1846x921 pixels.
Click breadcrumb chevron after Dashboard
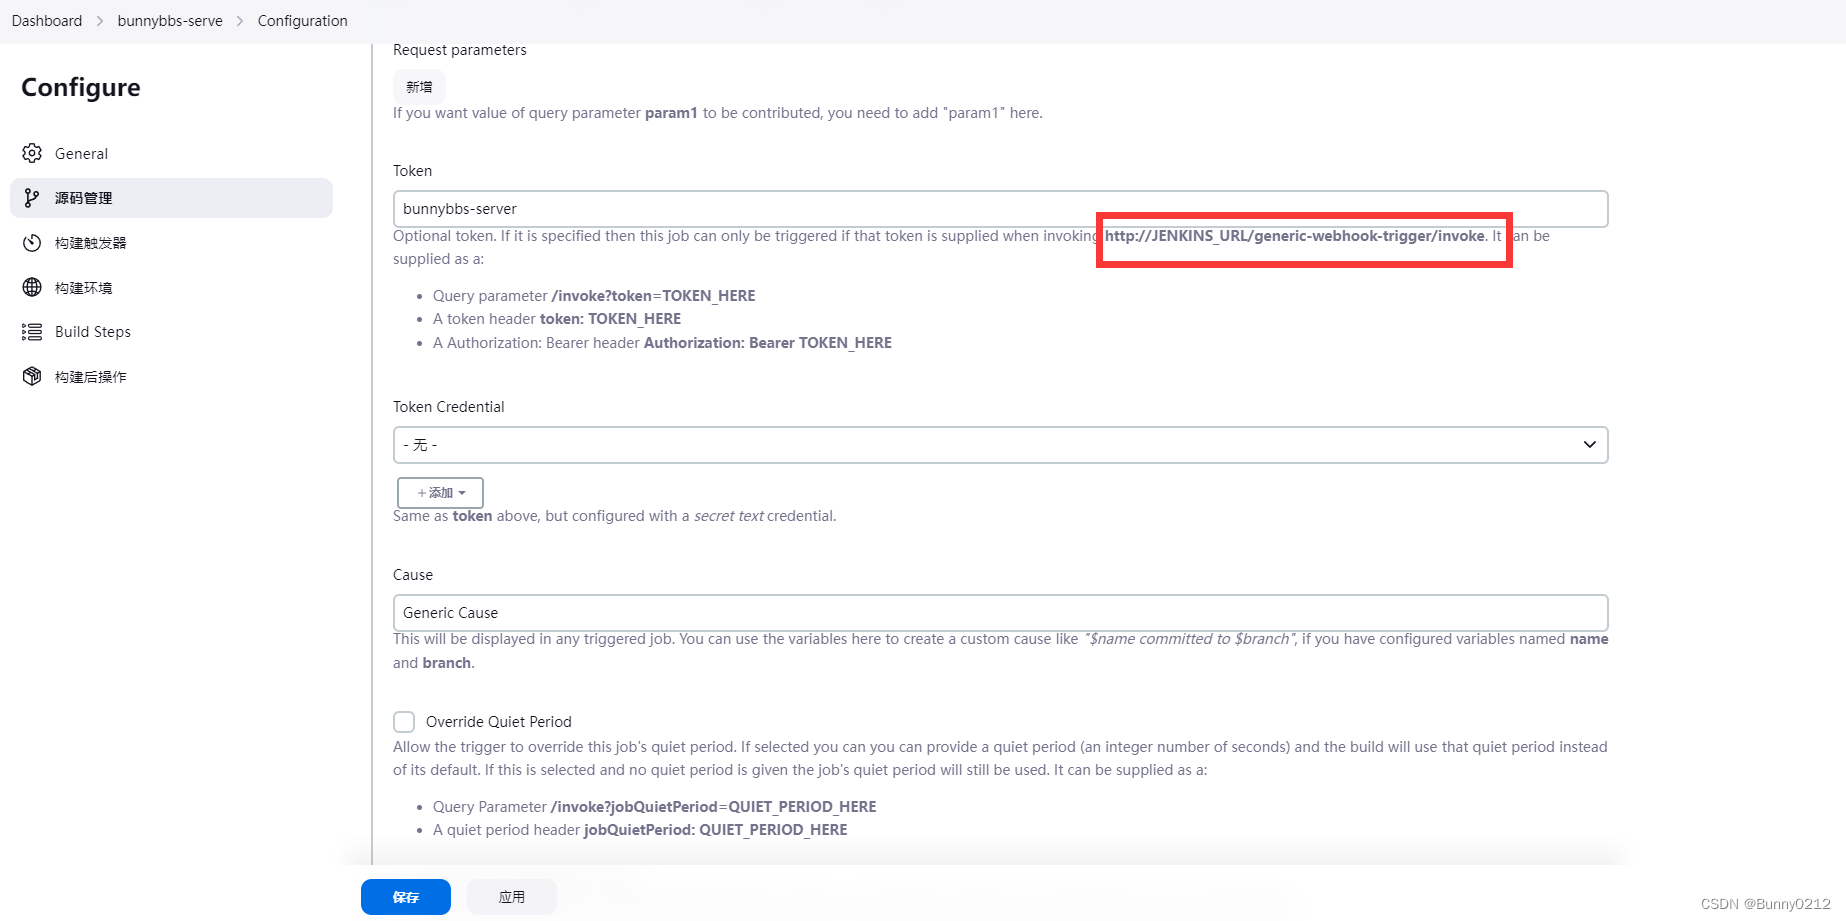[x=100, y=21]
